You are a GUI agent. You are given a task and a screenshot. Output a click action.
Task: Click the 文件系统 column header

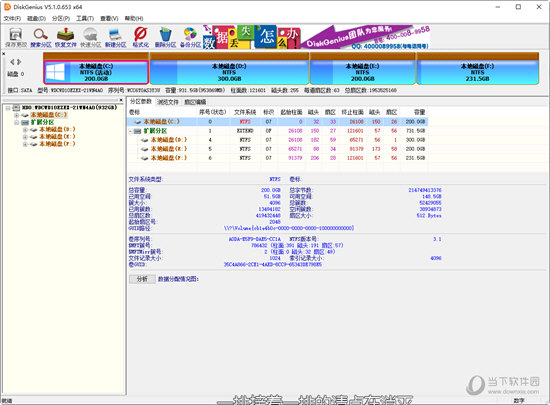pyautogui.click(x=245, y=112)
